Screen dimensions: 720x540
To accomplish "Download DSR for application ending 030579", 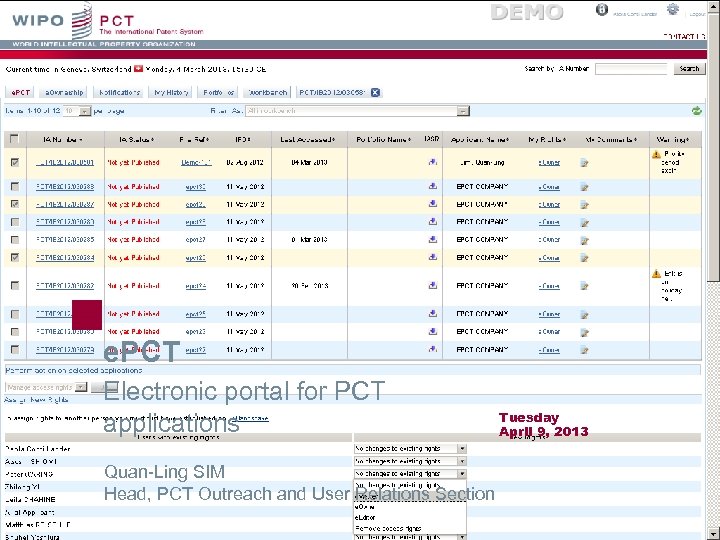I will [x=433, y=349].
